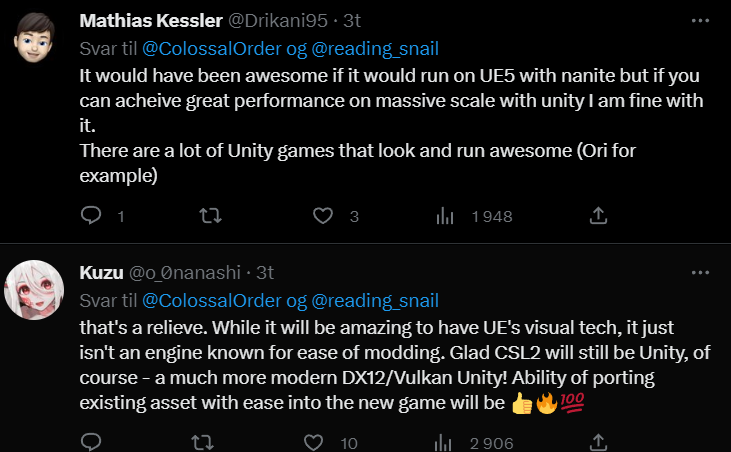
Task: Like Mathias Kessler's tweet
Action: tap(323, 216)
